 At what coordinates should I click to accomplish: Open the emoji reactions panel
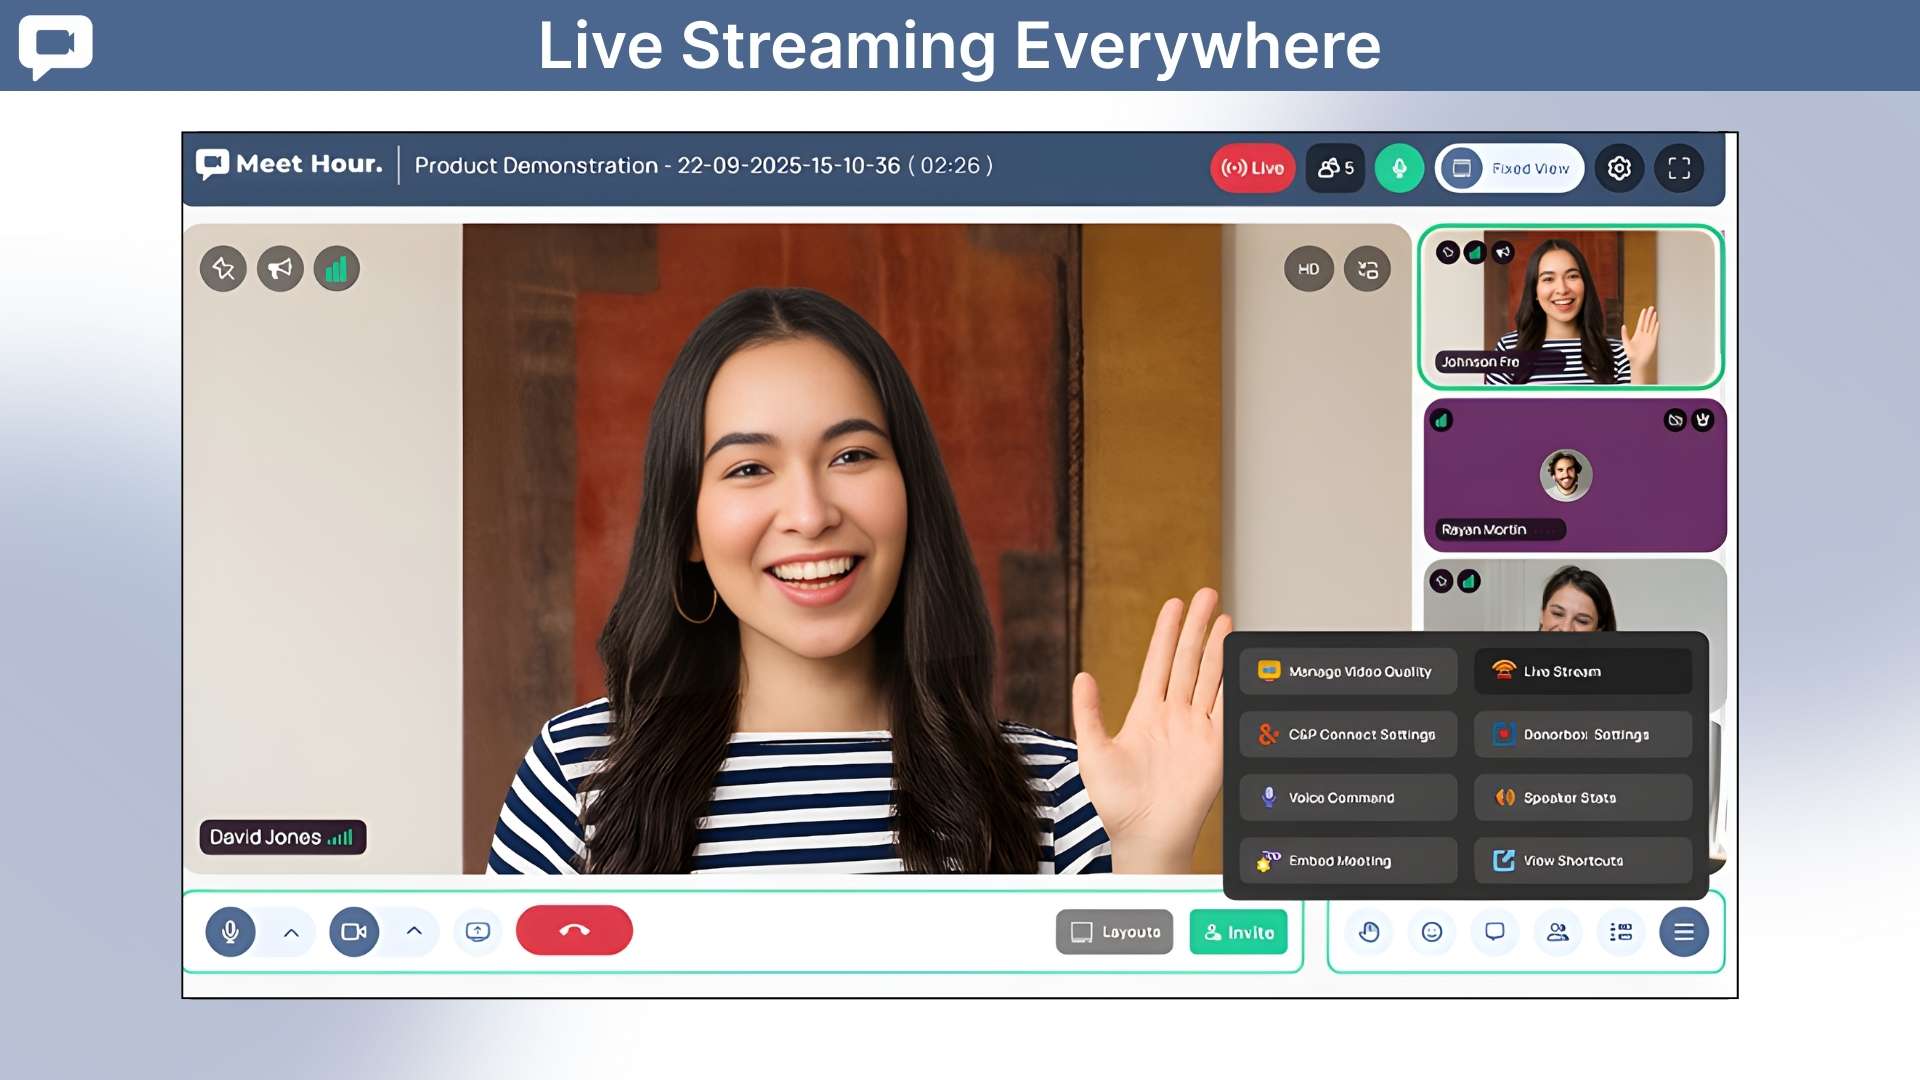click(1432, 932)
